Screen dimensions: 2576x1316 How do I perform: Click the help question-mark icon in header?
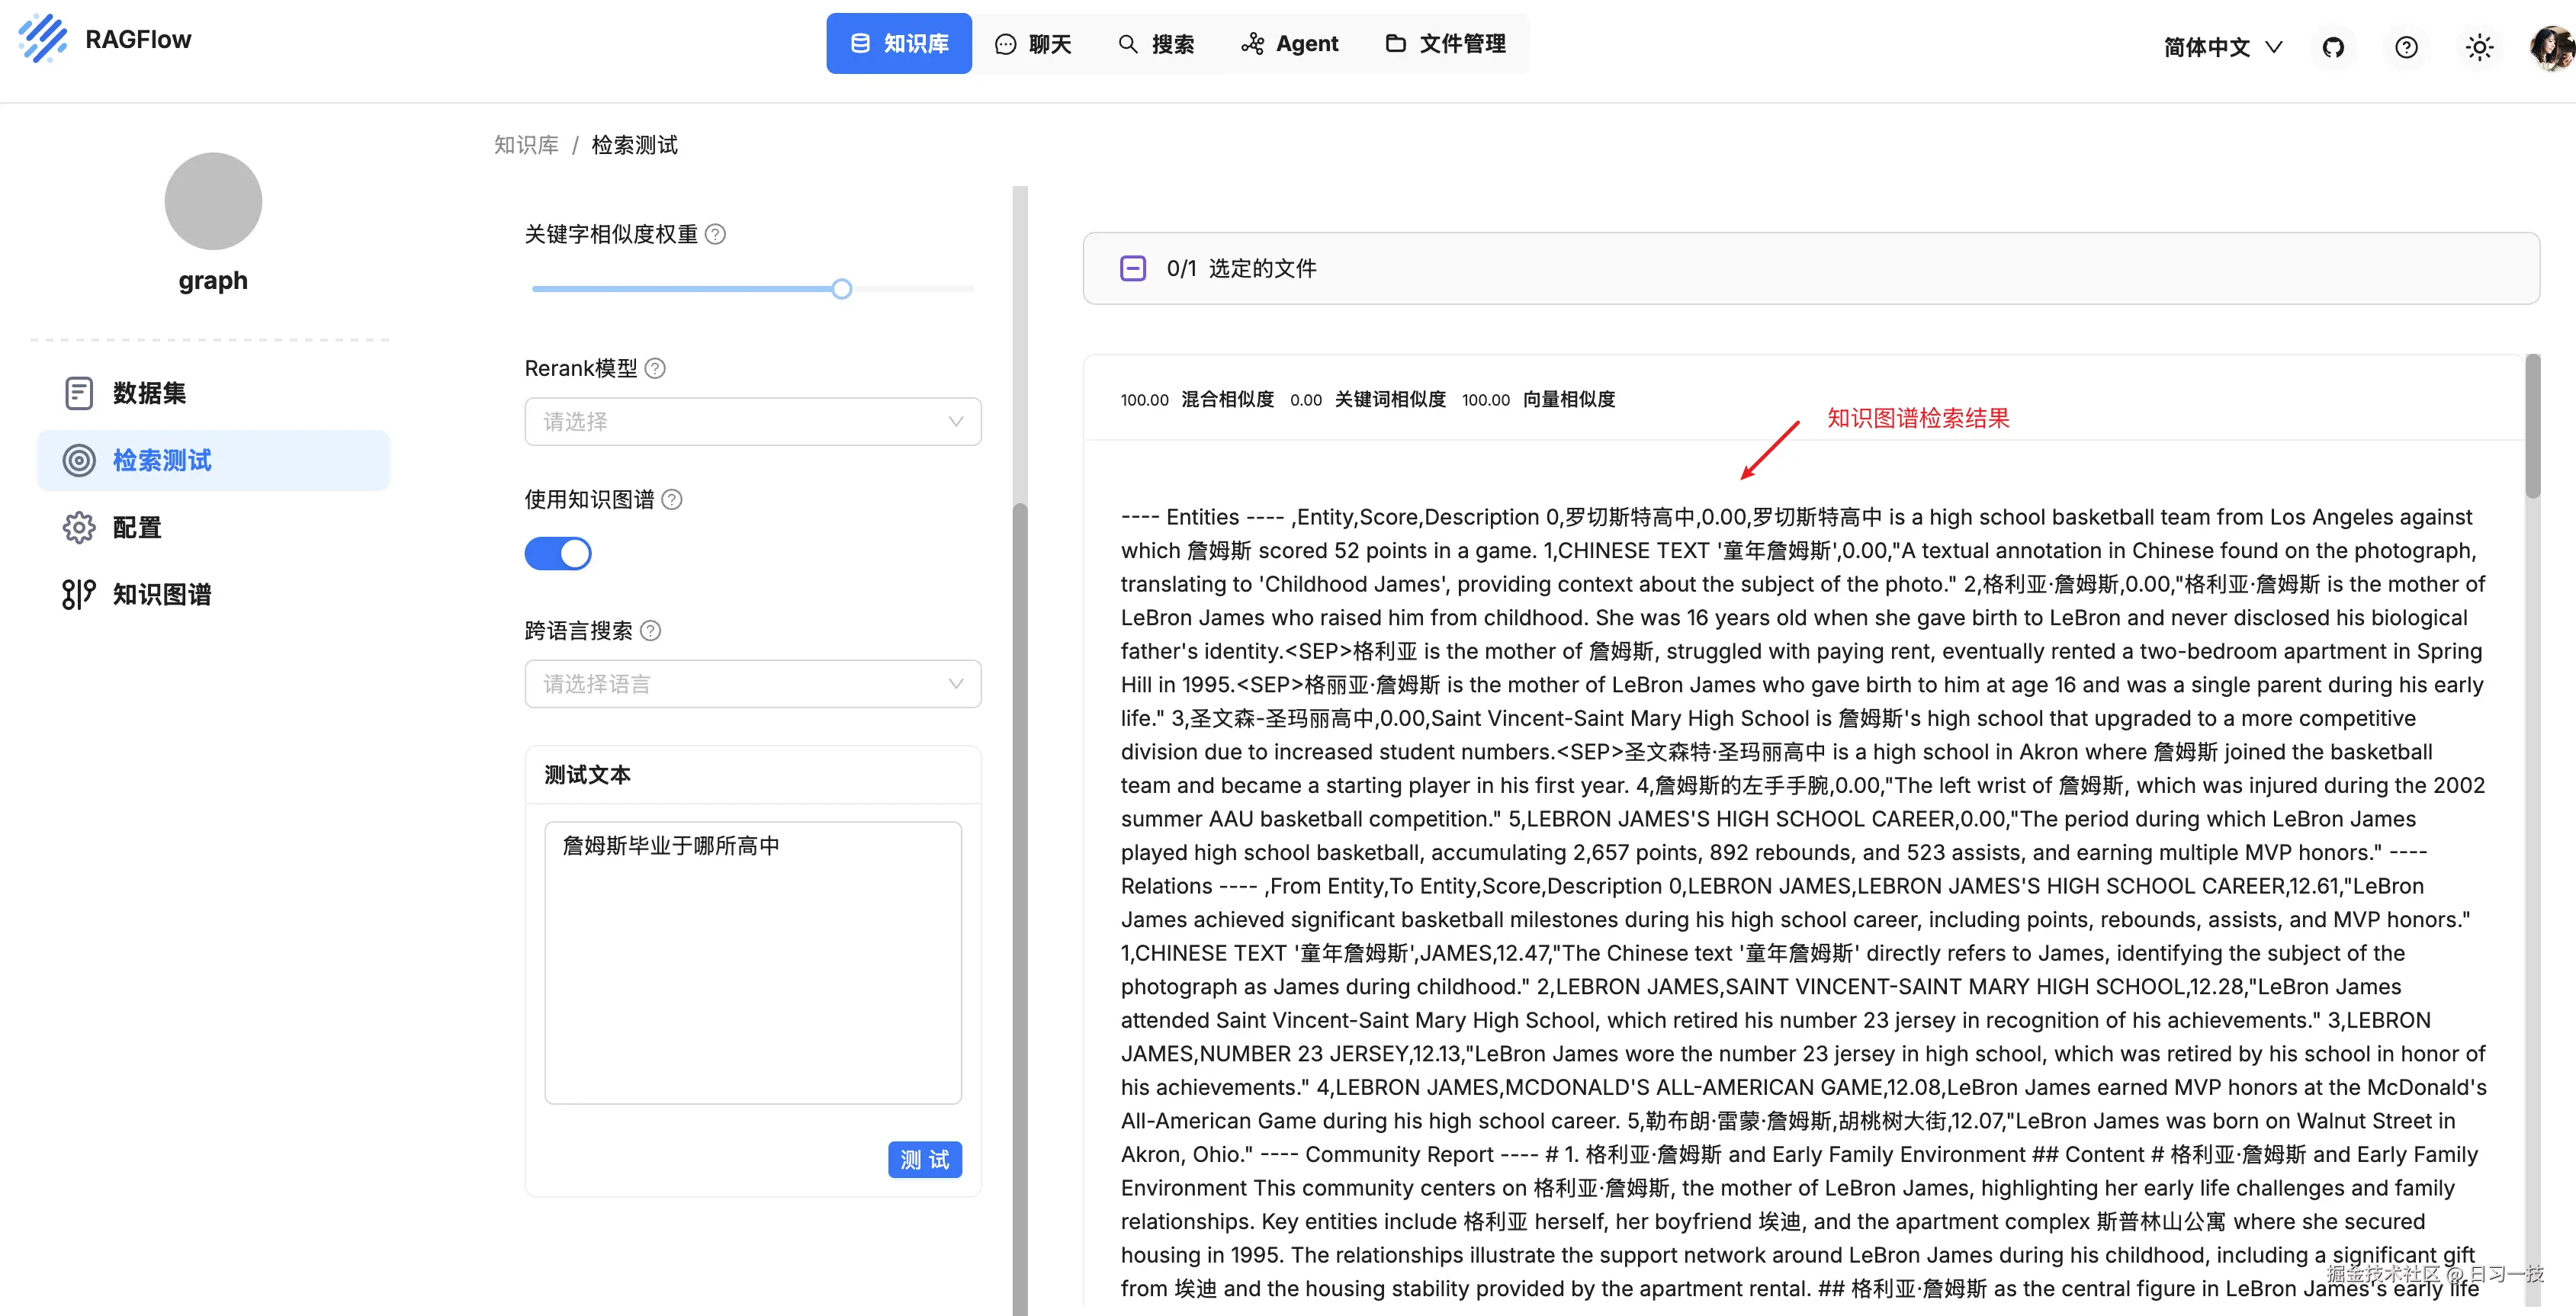pyautogui.click(x=2406, y=47)
